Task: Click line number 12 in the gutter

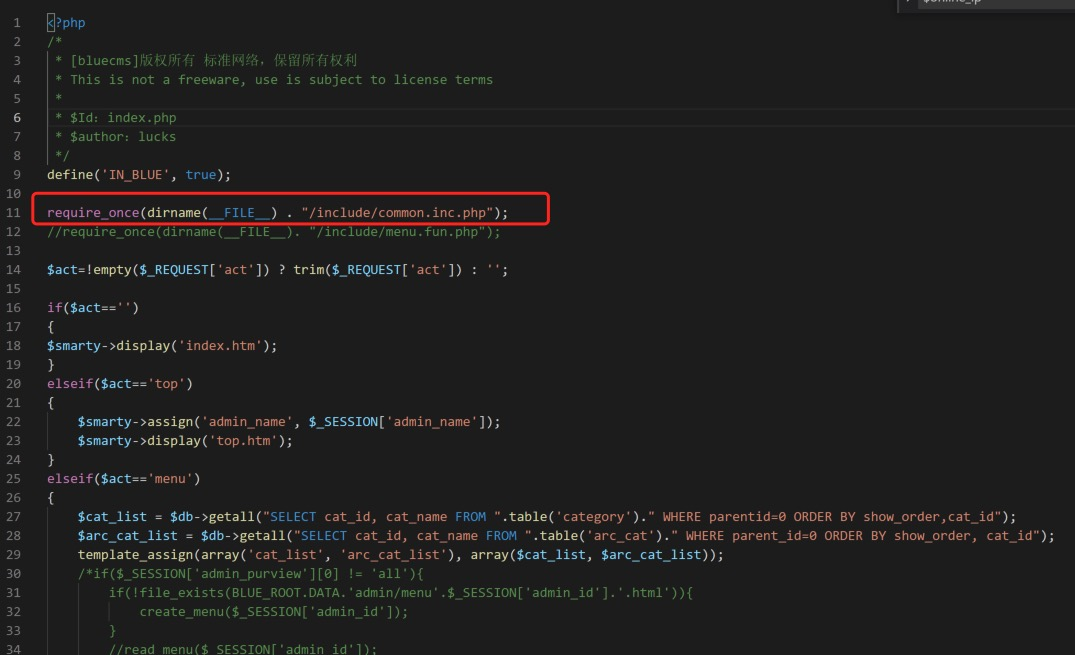Action: (14, 232)
